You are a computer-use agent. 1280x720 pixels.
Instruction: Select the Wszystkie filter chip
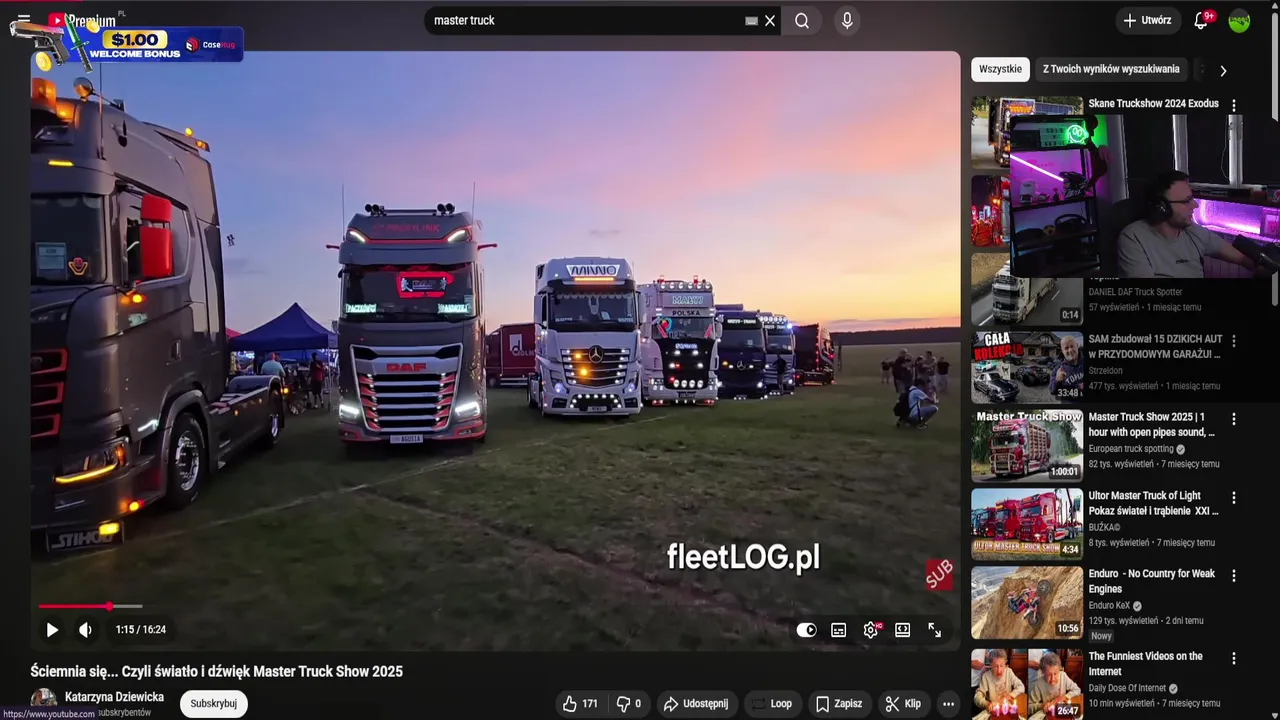point(1000,69)
